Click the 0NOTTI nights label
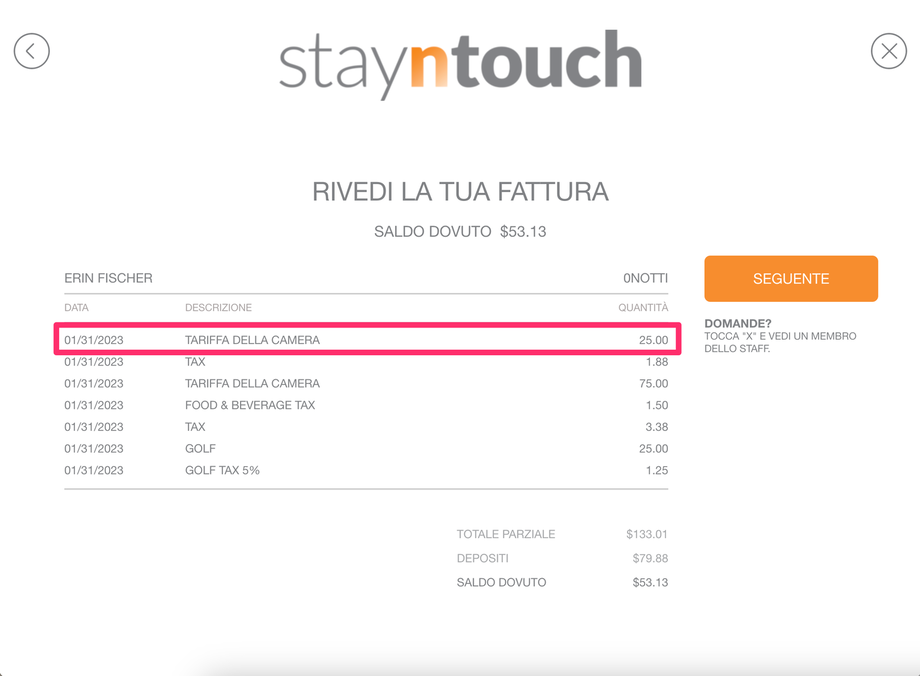 click(645, 278)
